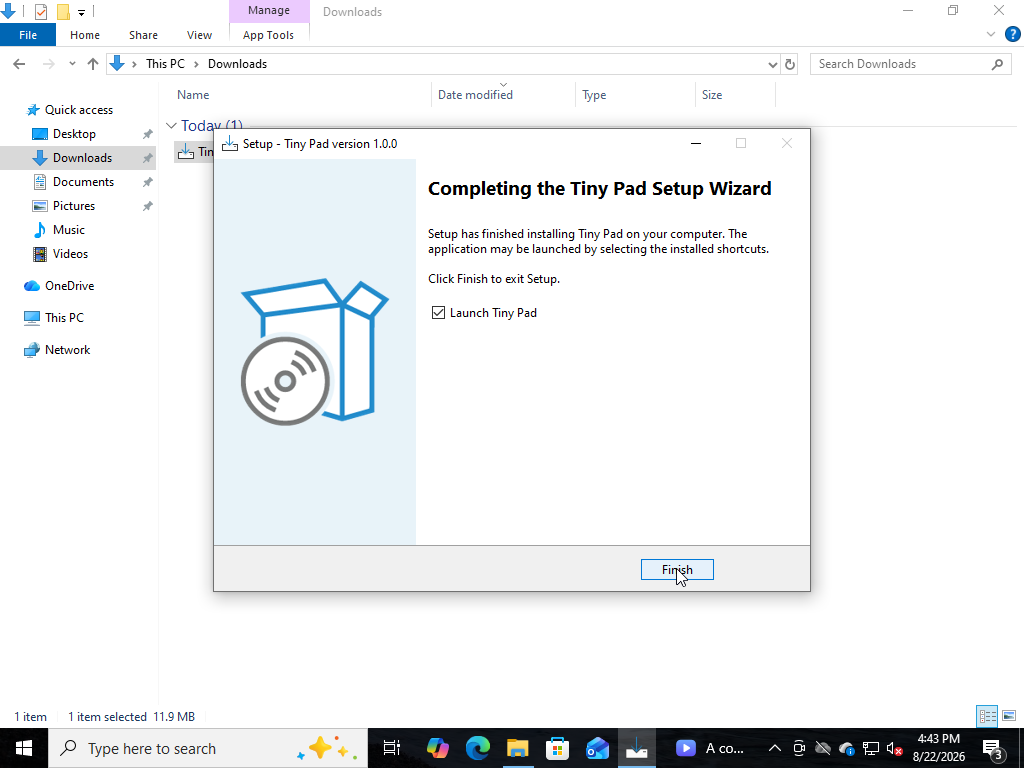Click the Finish button in Setup wizard
The width and height of the screenshot is (1024, 768).
[x=677, y=569]
